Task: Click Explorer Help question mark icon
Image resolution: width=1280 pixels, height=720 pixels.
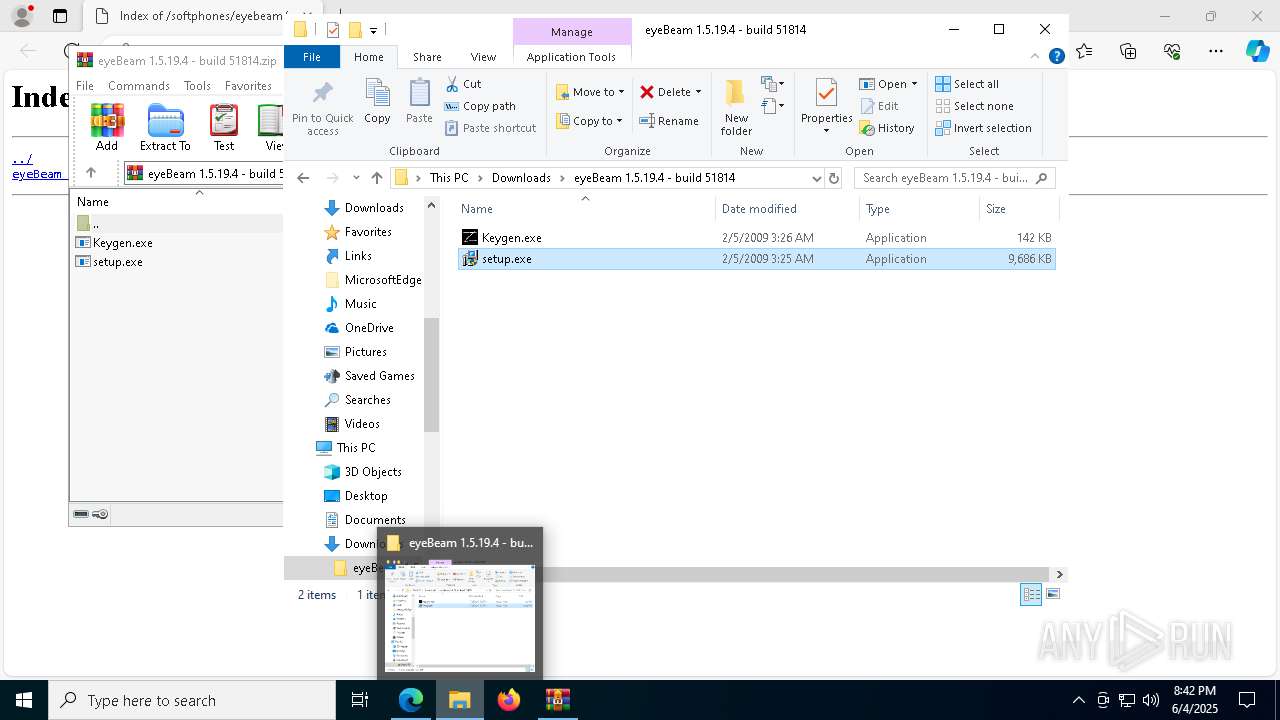Action: click(x=1056, y=57)
